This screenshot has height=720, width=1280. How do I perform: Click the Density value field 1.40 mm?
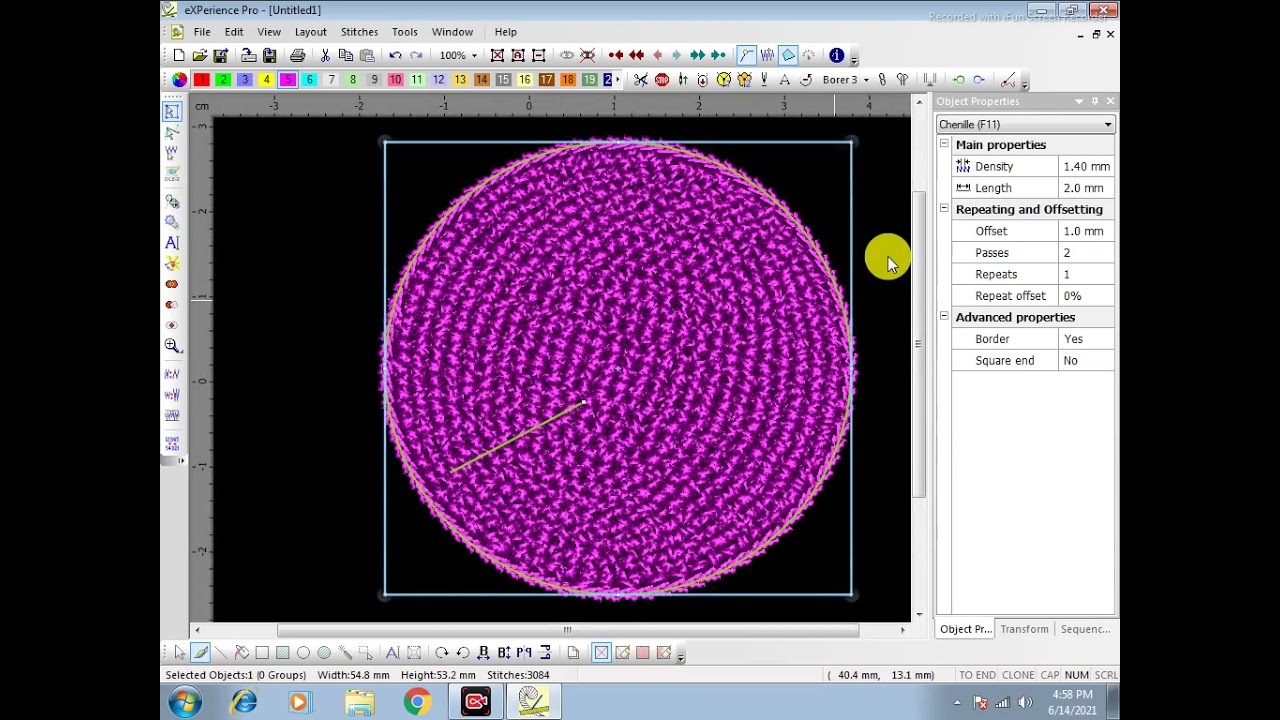pos(1086,167)
